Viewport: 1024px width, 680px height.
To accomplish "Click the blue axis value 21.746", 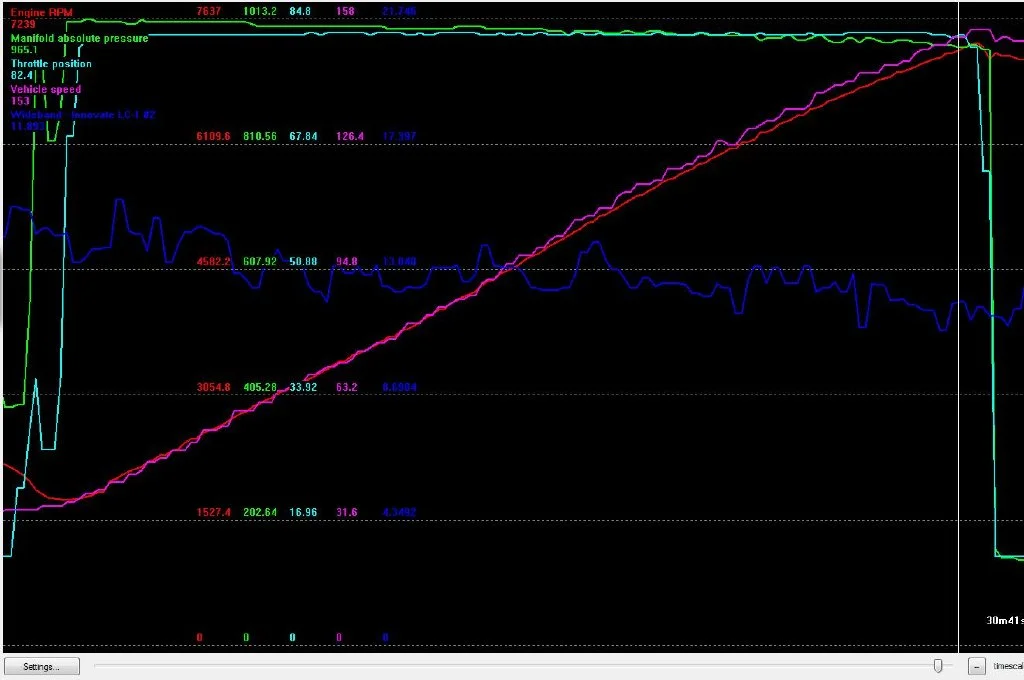I will (x=399, y=11).
